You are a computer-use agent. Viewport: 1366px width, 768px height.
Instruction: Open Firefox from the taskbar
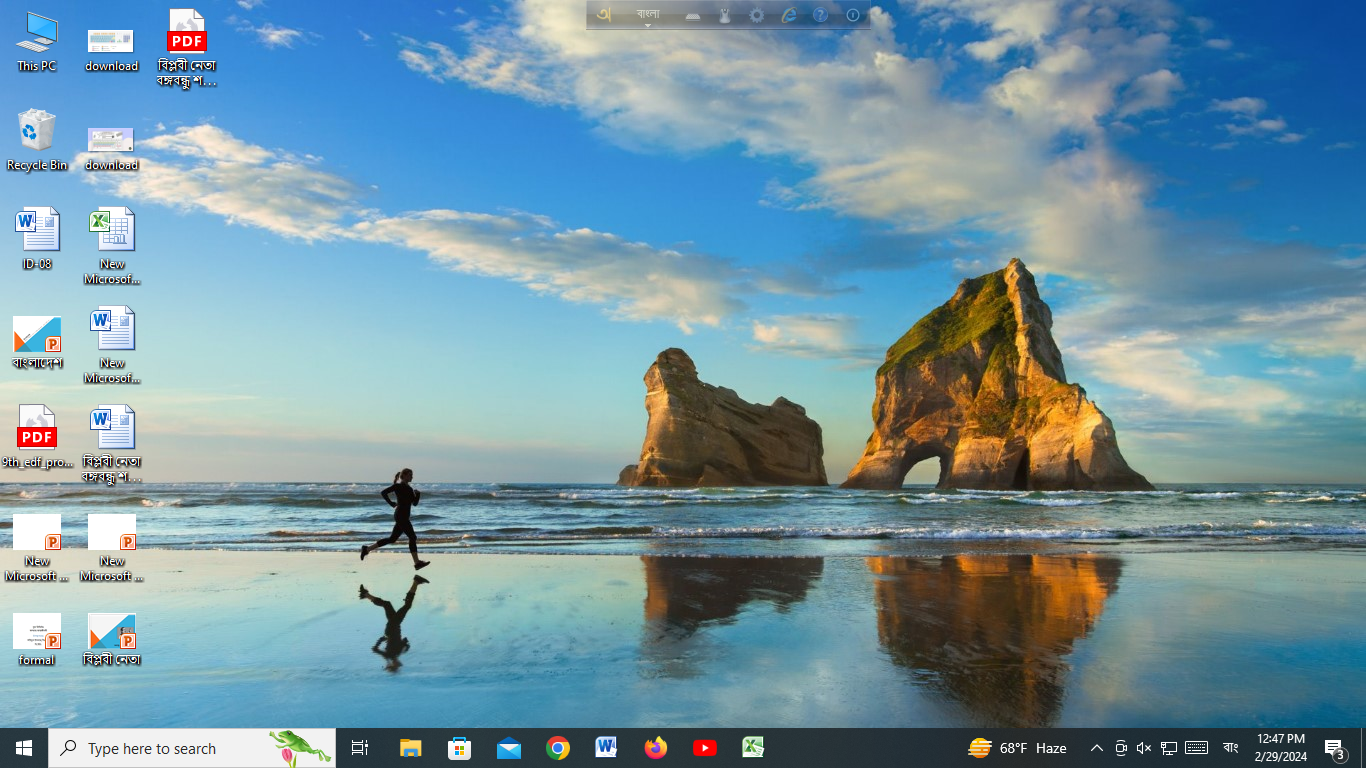pos(656,748)
